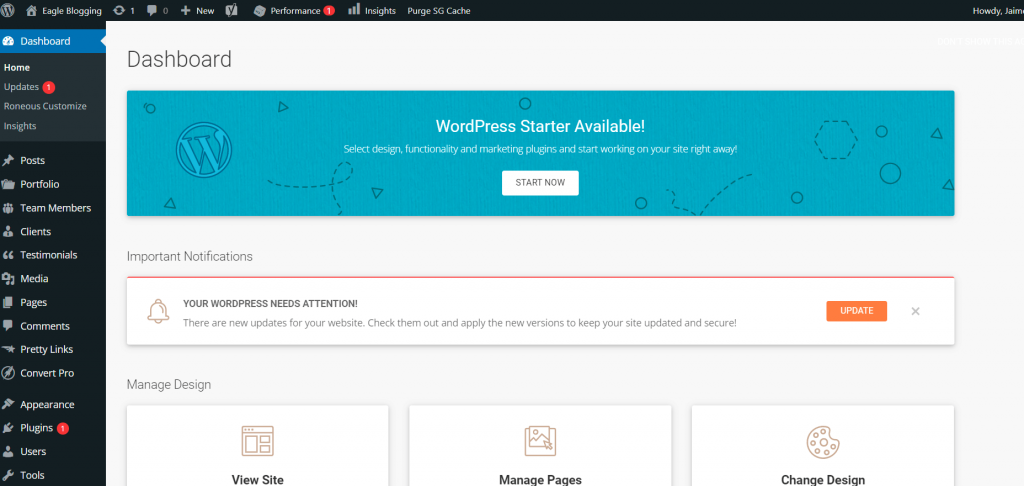Click the Posts pushpin icon
The width and height of the screenshot is (1024, 486).
[x=8, y=161]
